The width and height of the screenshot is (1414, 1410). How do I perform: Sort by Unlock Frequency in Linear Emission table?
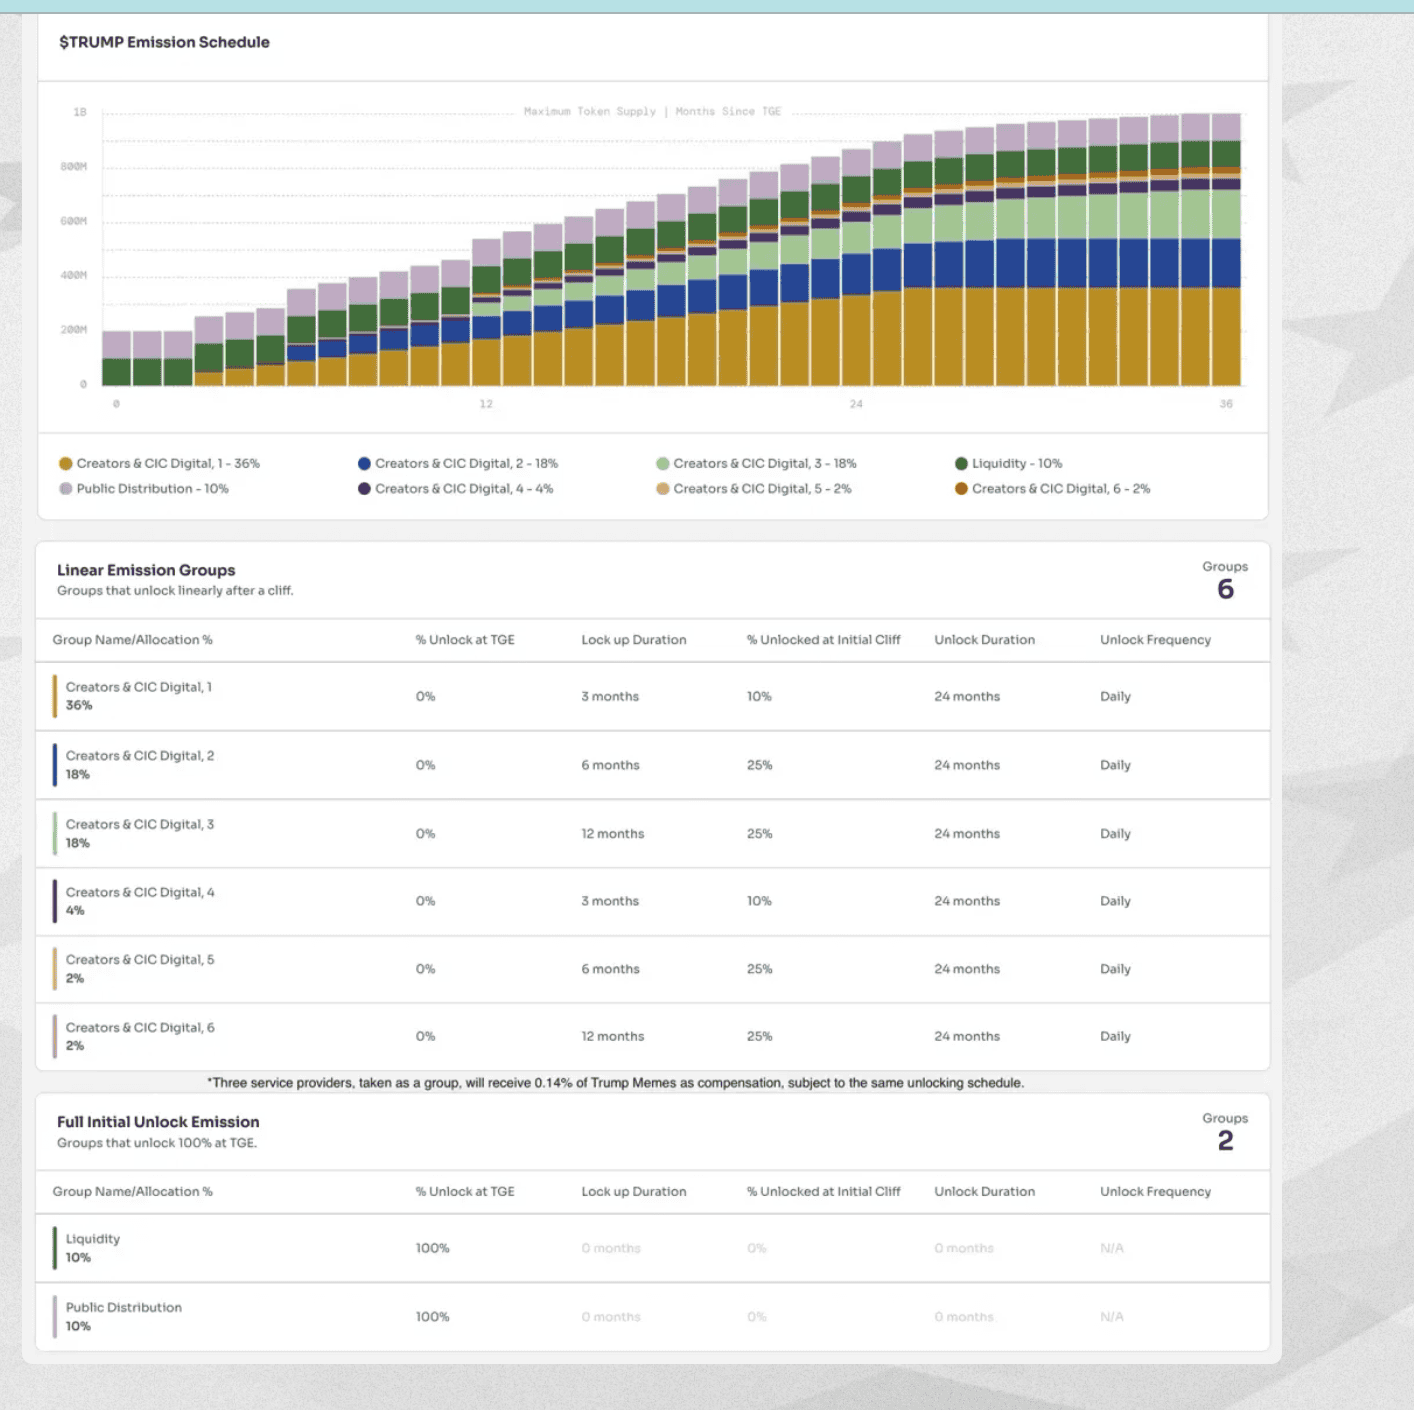click(1155, 640)
